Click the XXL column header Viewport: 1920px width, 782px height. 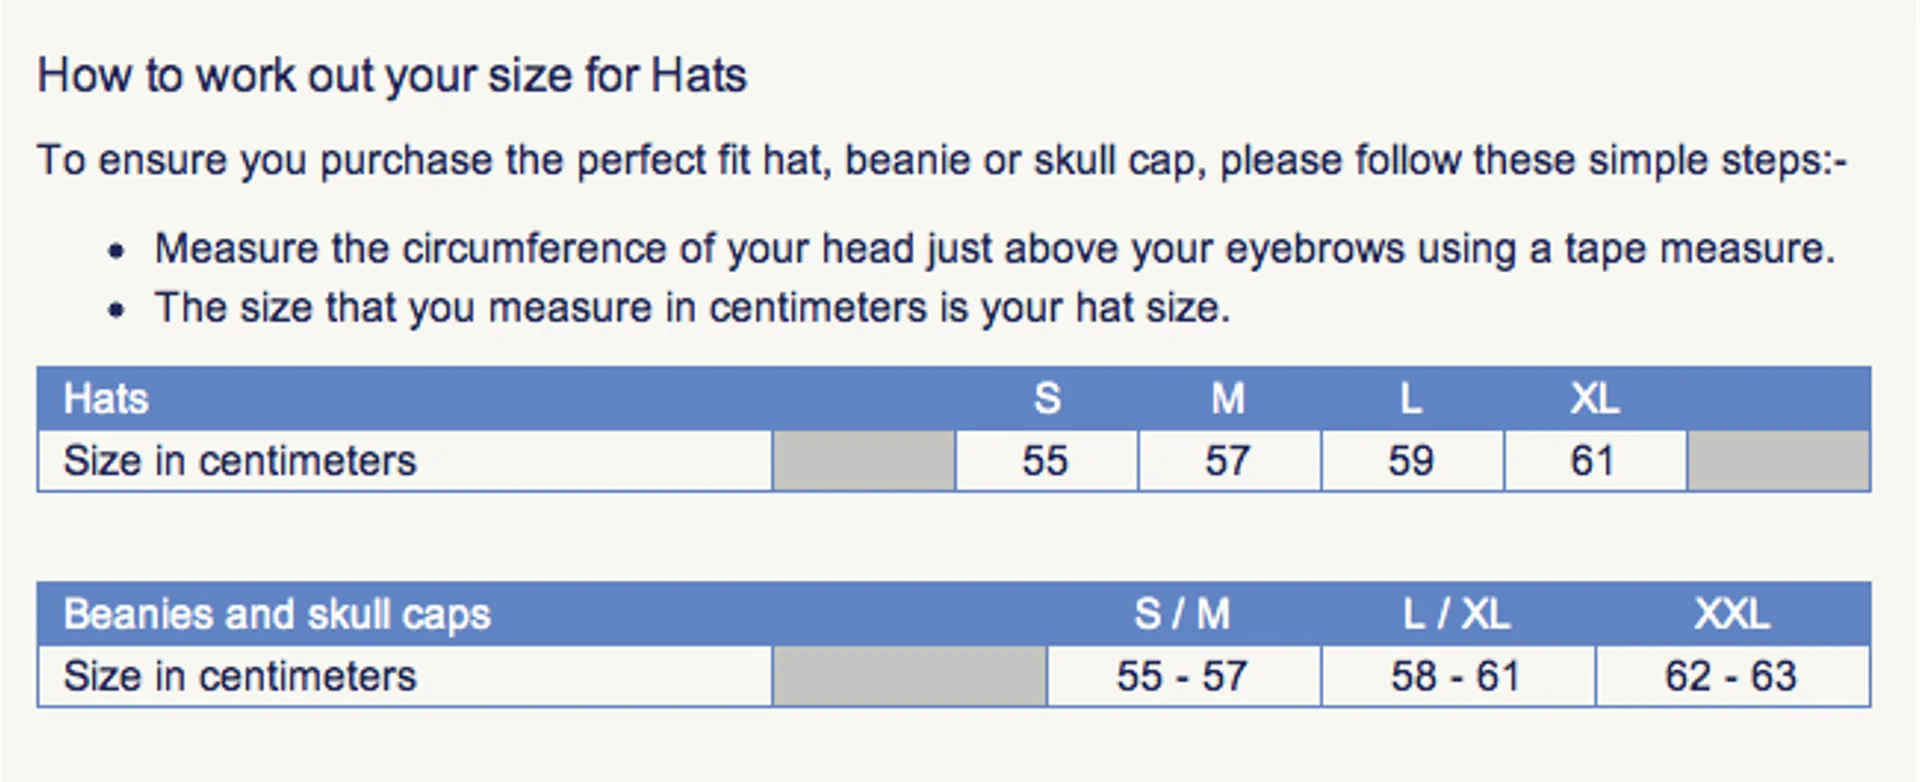pyautogui.click(x=1732, y=614)
